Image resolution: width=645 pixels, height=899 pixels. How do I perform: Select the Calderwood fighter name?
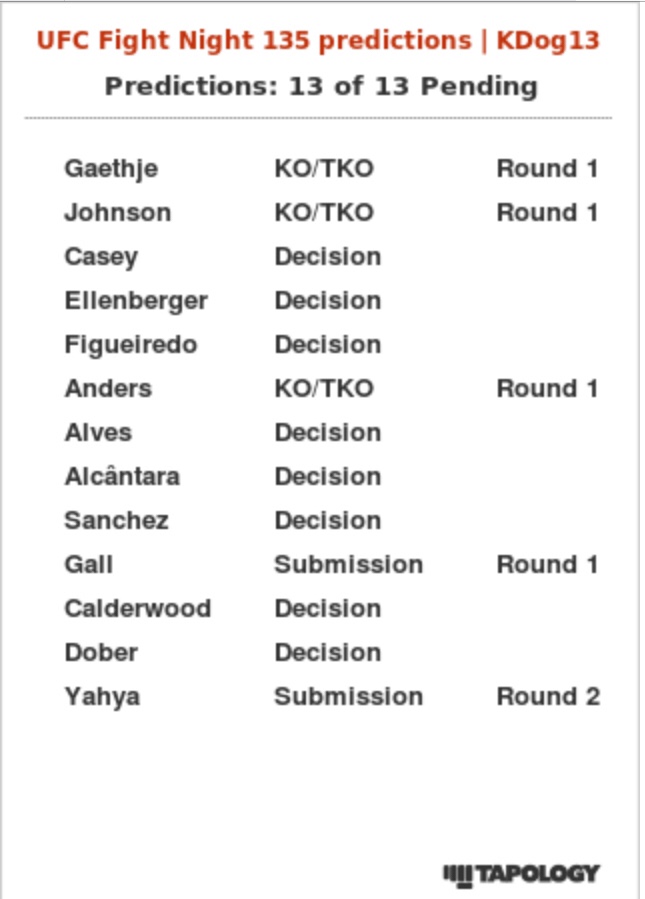pos(137,609)
